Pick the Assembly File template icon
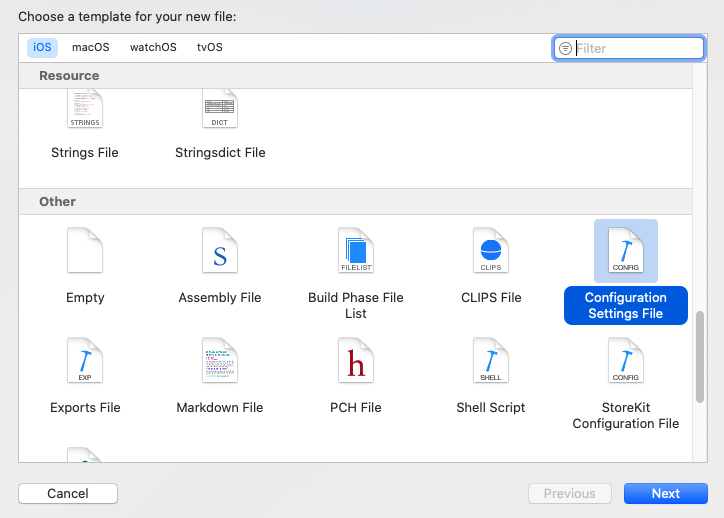 [220, 251]
